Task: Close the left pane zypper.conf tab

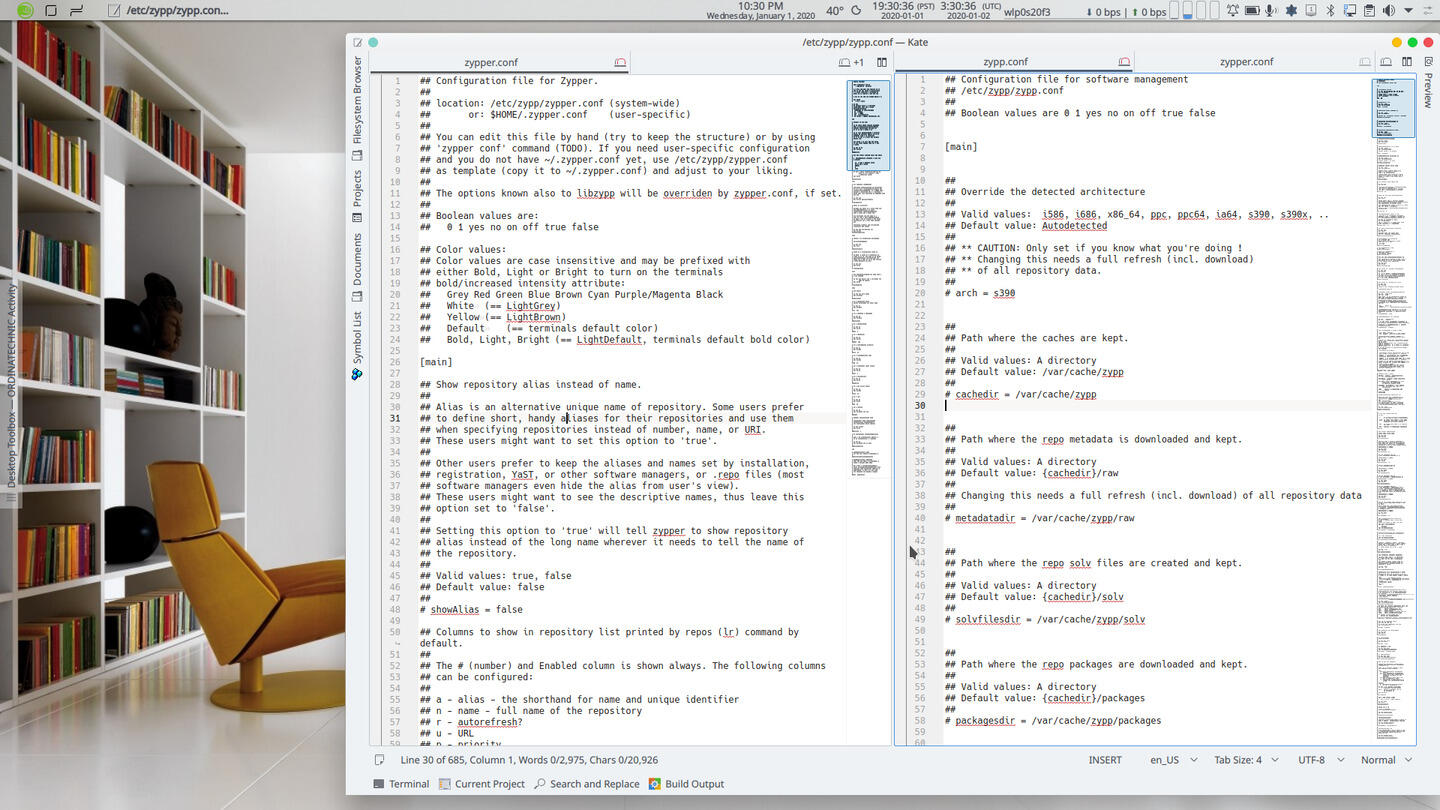Action: [620, 62]
